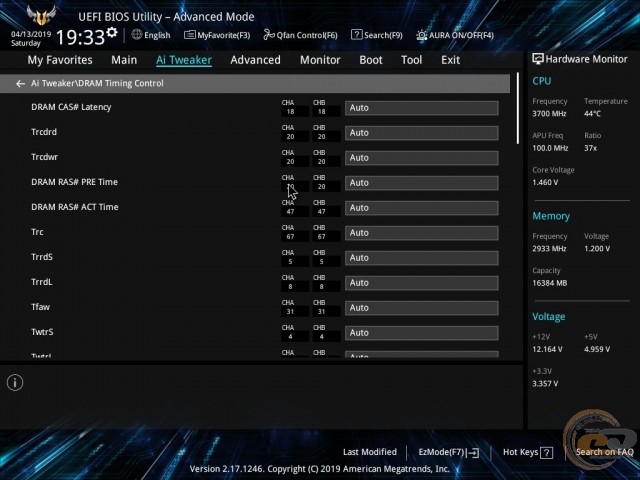Open Search on FAQ link
640x480 pixels.
[x=604, y=452]
